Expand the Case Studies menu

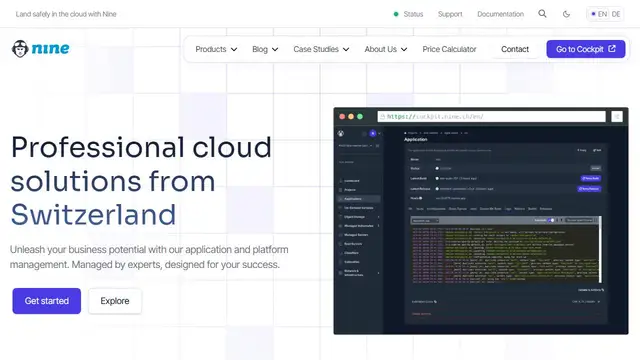321,49
